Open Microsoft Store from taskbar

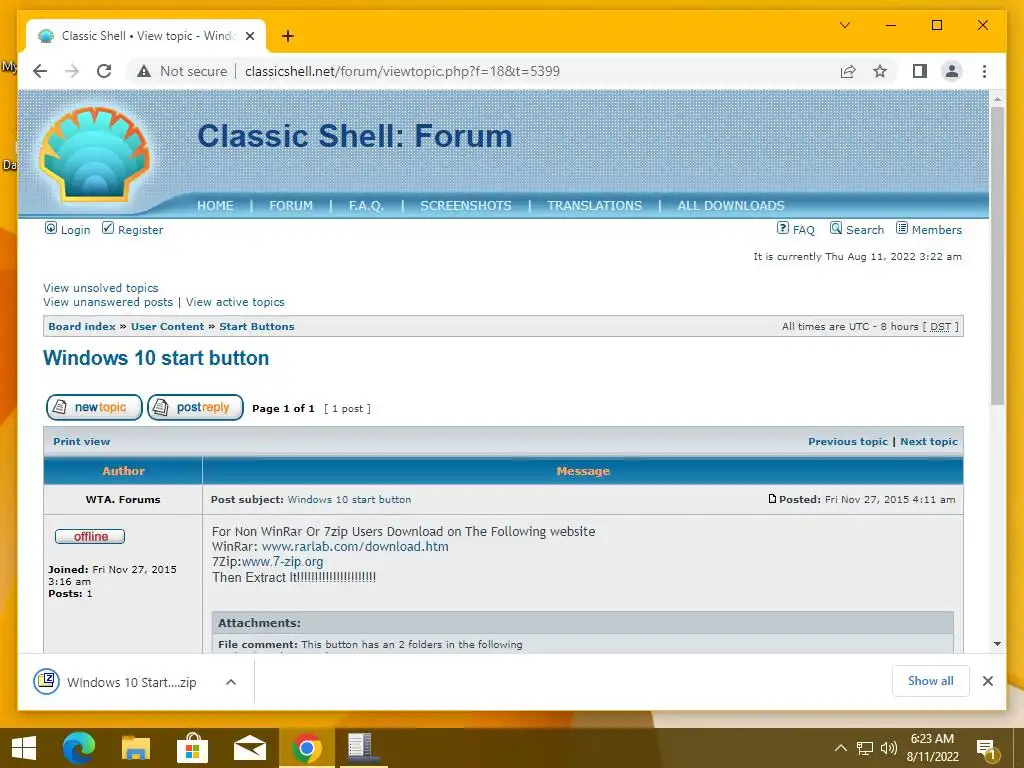193,748
